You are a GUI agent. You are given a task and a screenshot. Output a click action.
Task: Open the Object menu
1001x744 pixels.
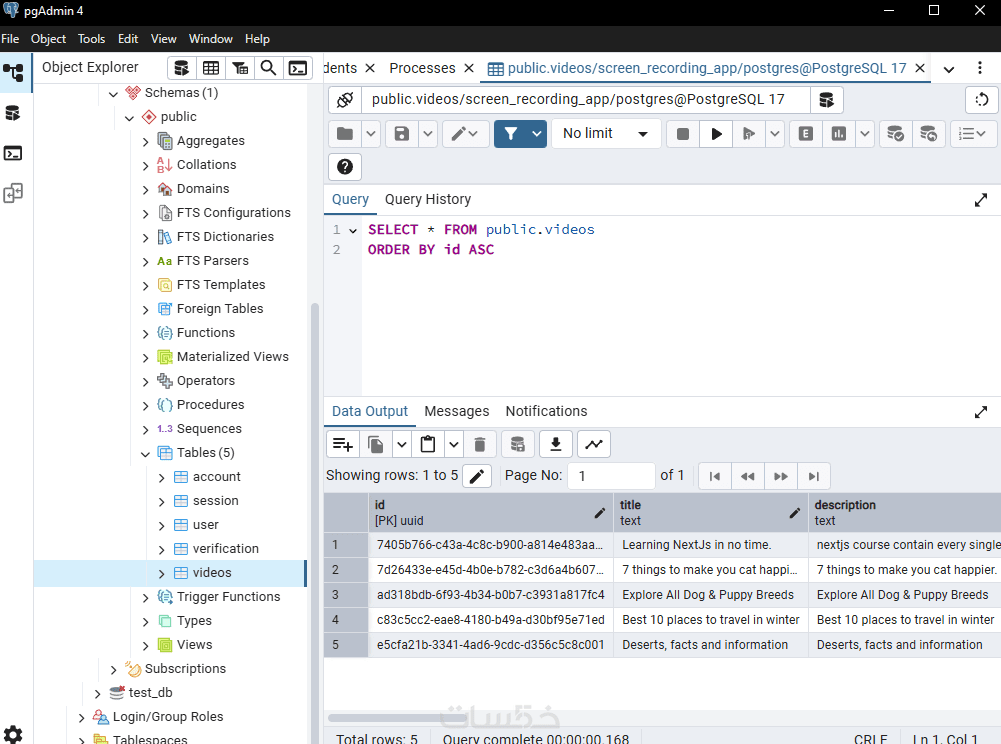pos(49,39)
